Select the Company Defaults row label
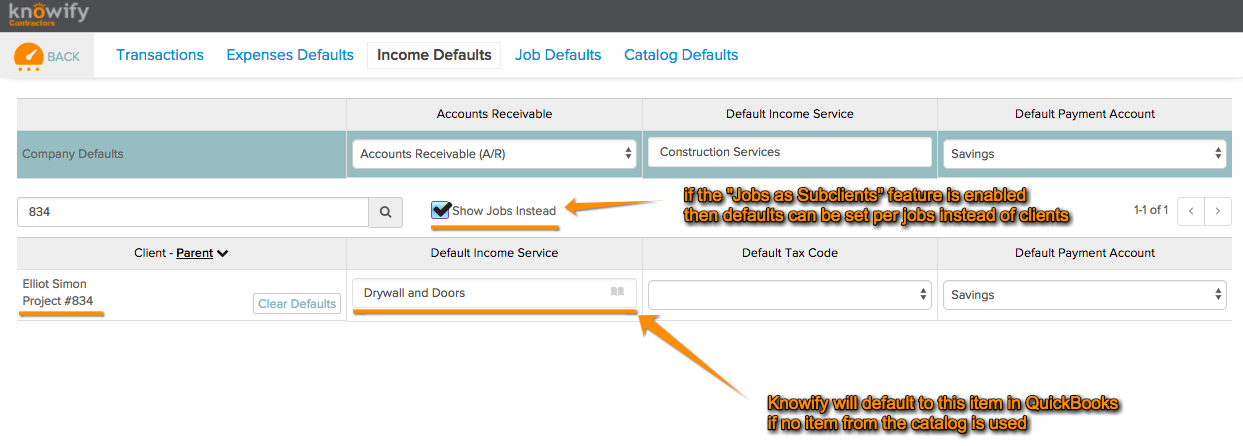 tap(73, 154)
